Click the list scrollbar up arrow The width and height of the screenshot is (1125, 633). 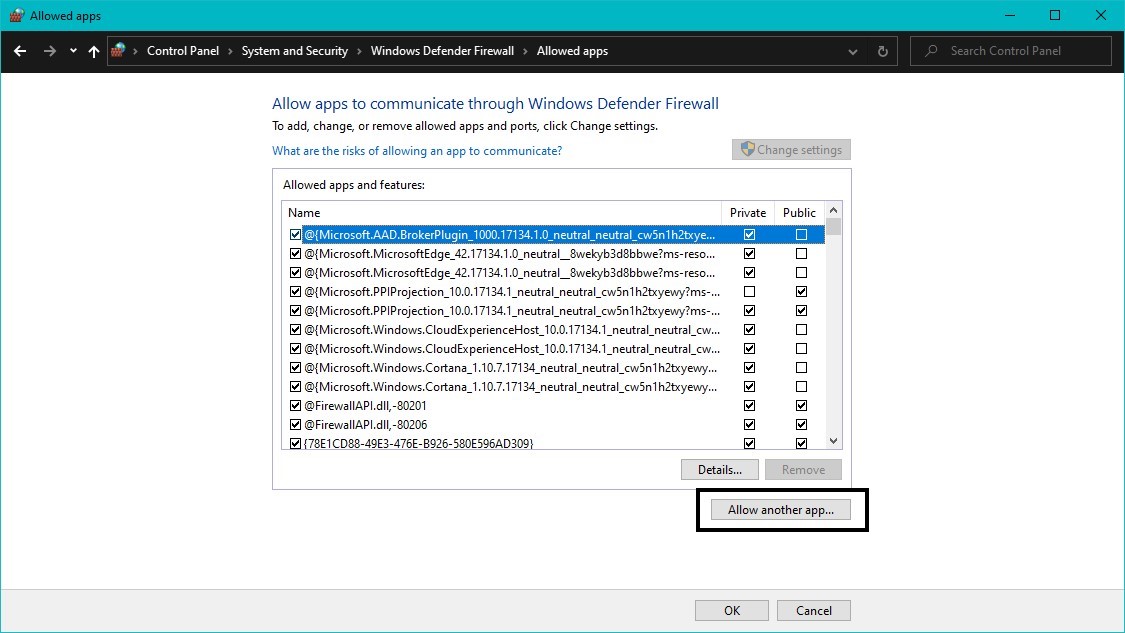(833, 210)
